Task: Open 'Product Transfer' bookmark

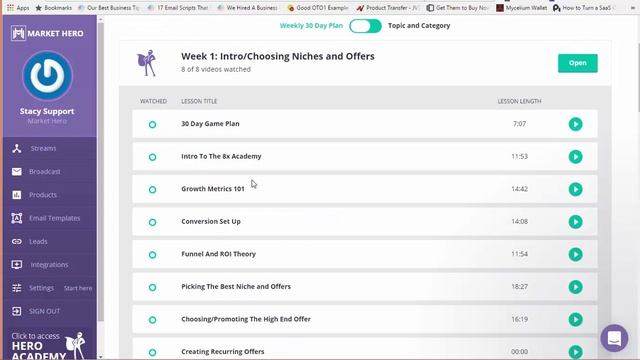Action: (x=388, y=8)
